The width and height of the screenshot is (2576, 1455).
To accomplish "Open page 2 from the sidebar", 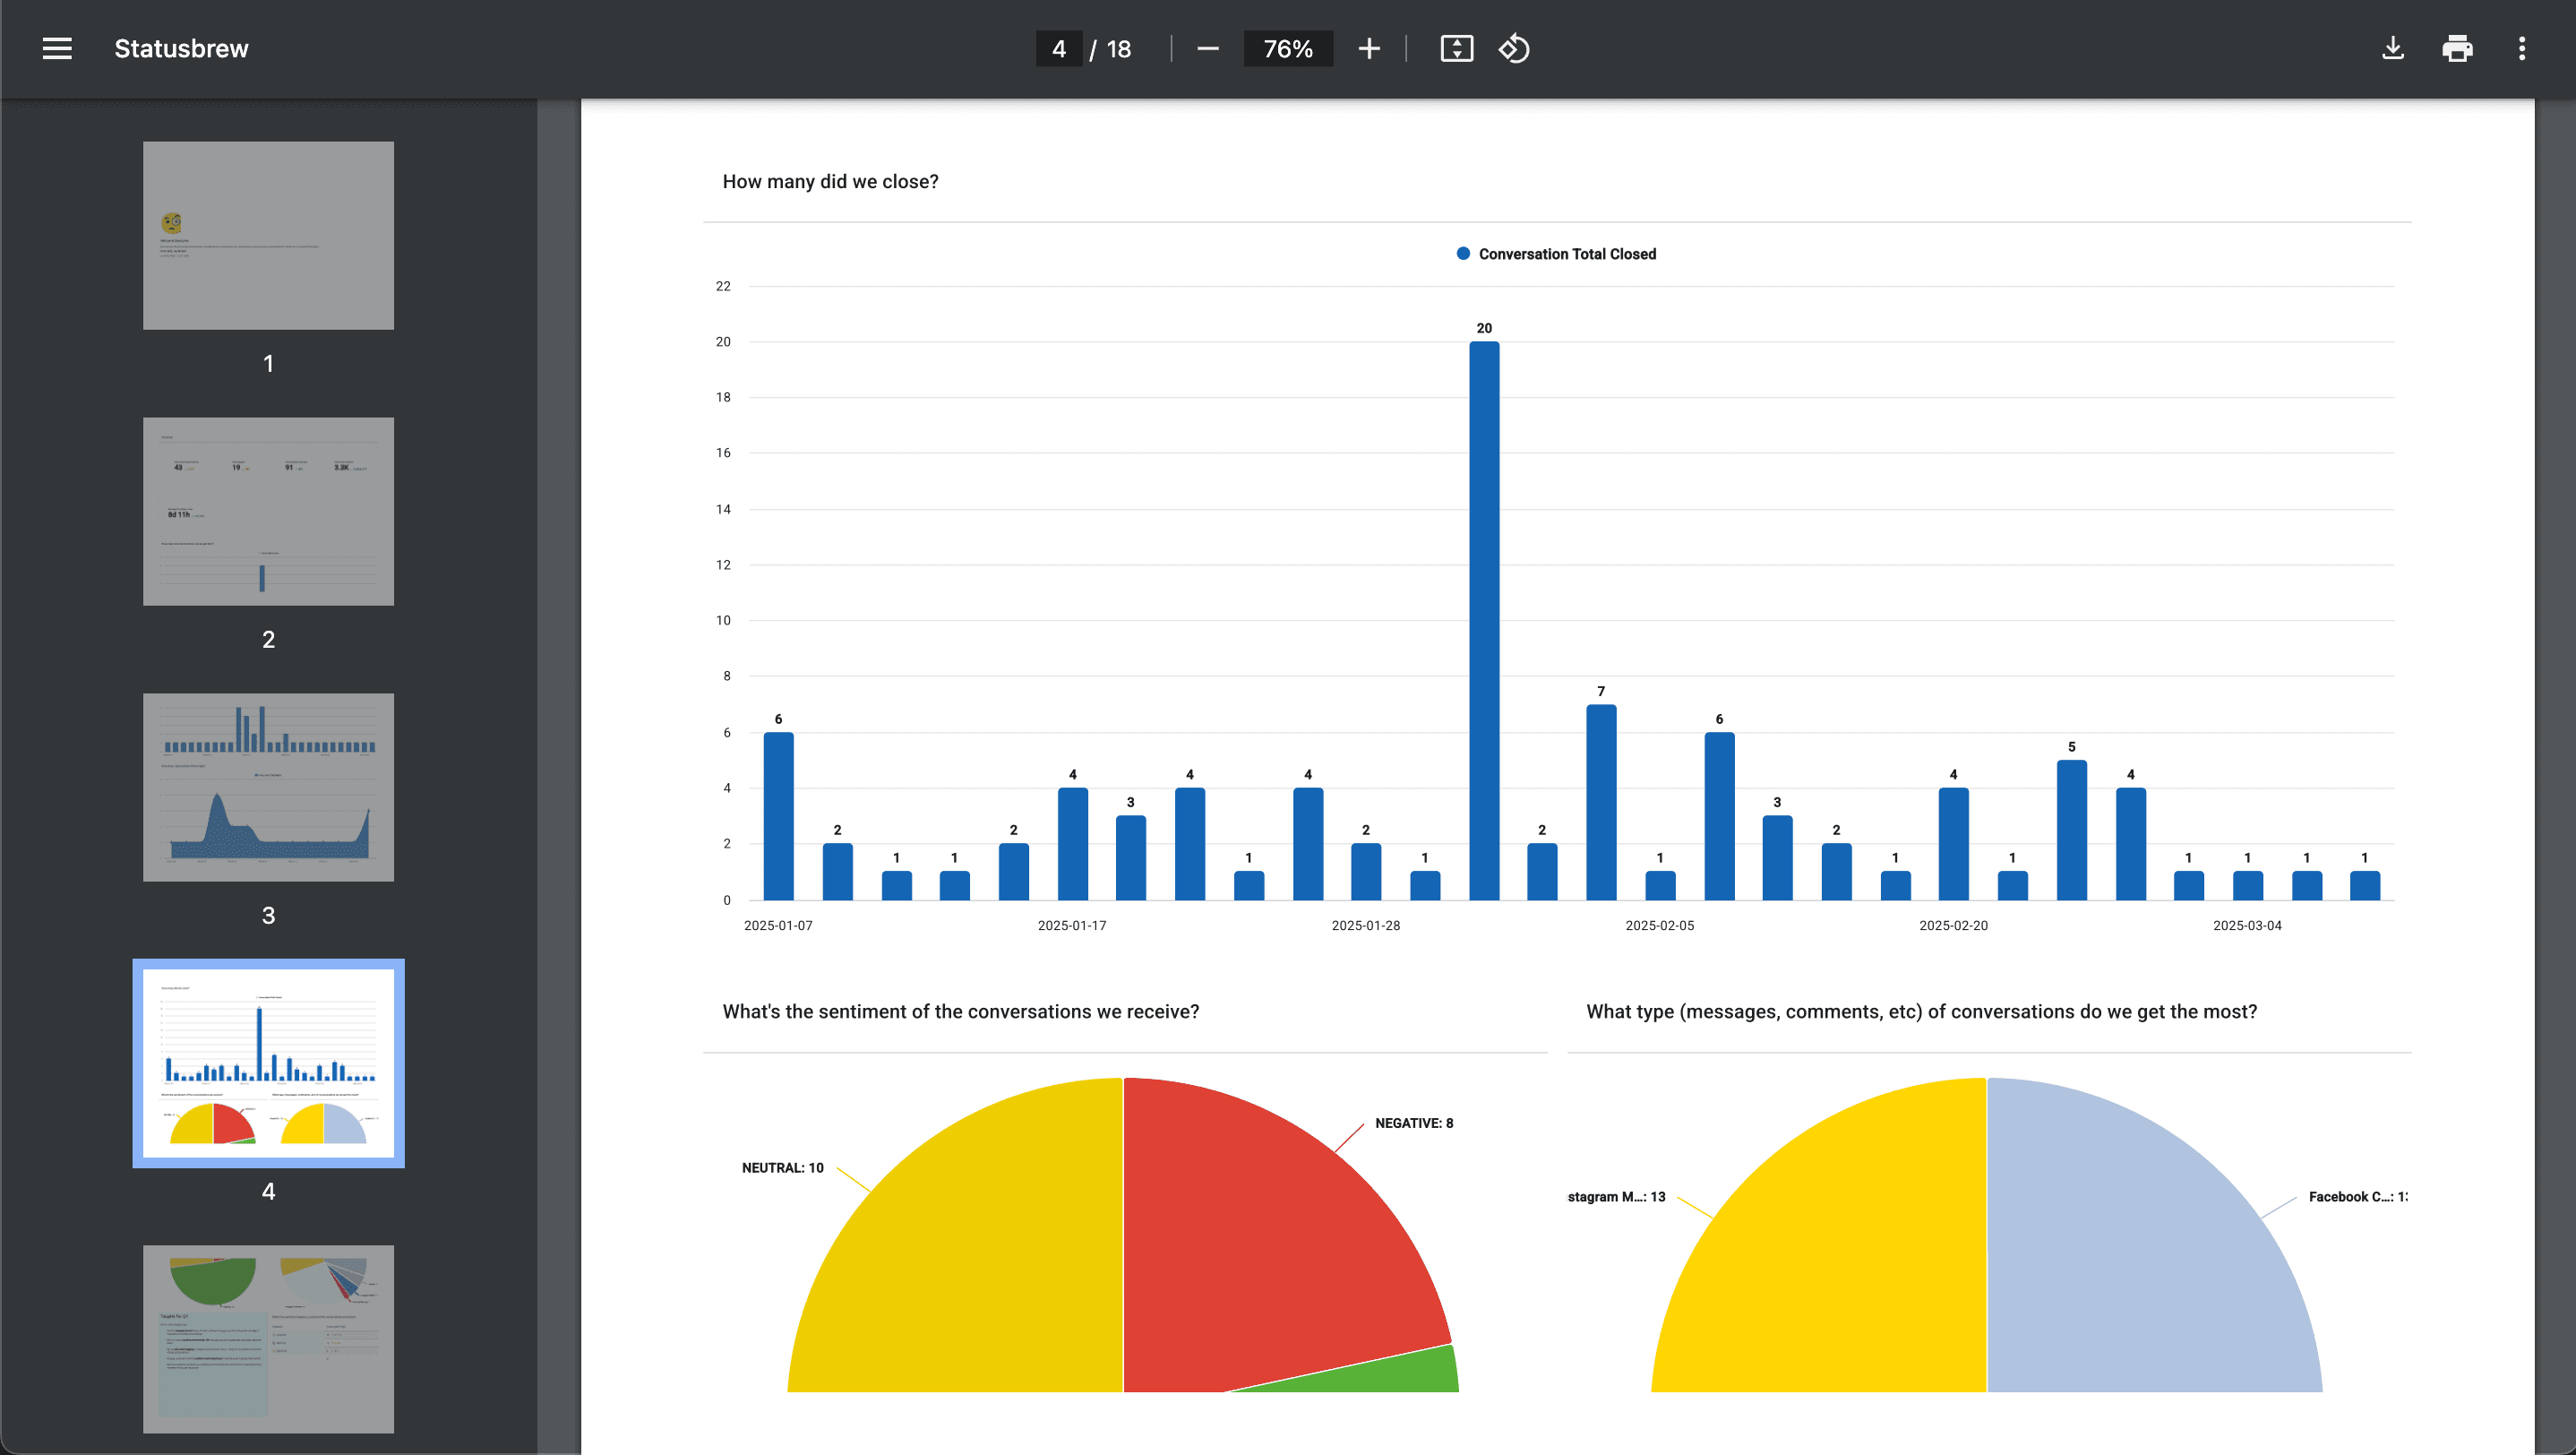I will point(268,511).
